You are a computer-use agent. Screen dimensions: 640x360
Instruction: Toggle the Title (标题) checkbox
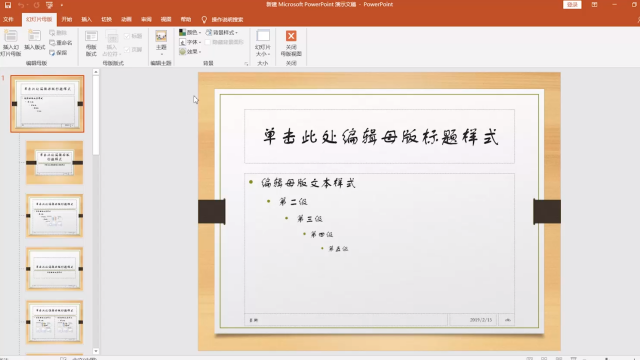127,36
